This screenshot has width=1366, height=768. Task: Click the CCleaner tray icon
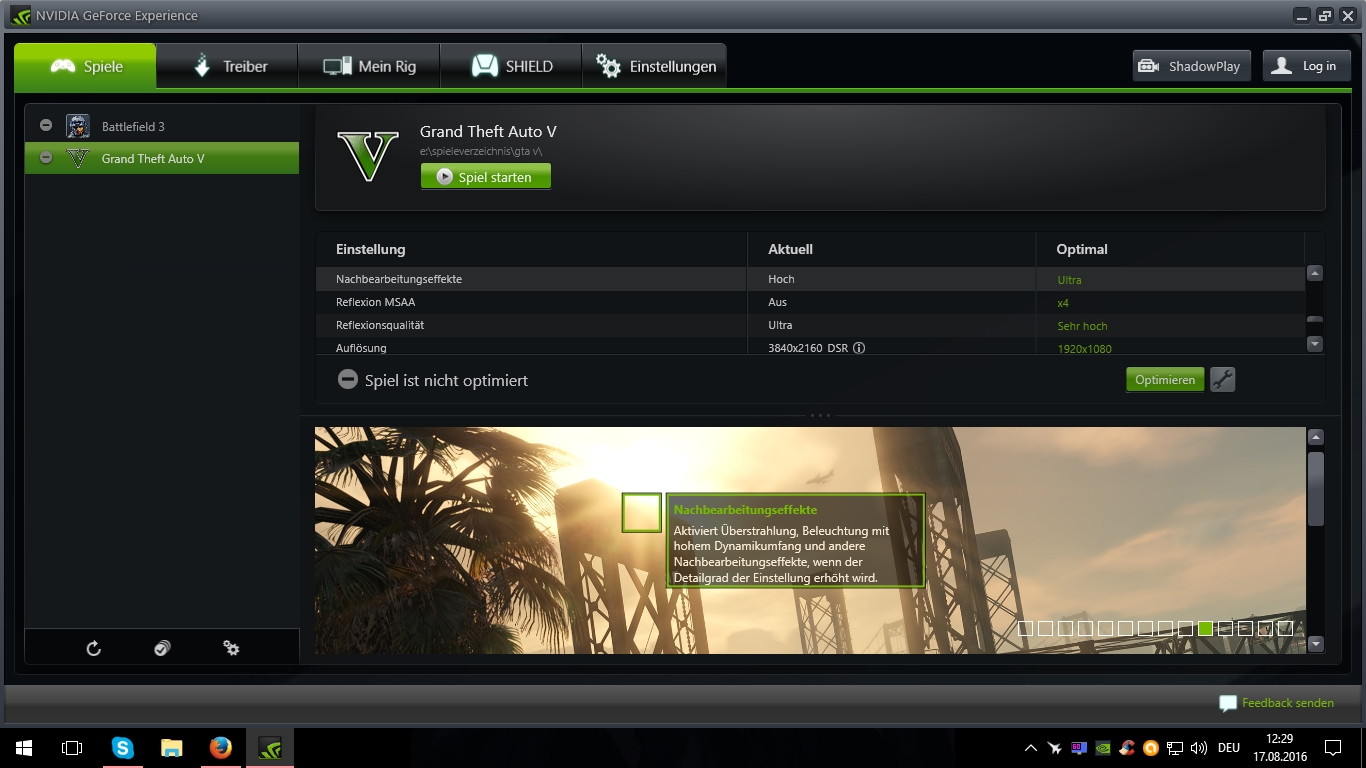click(1127, 748)
